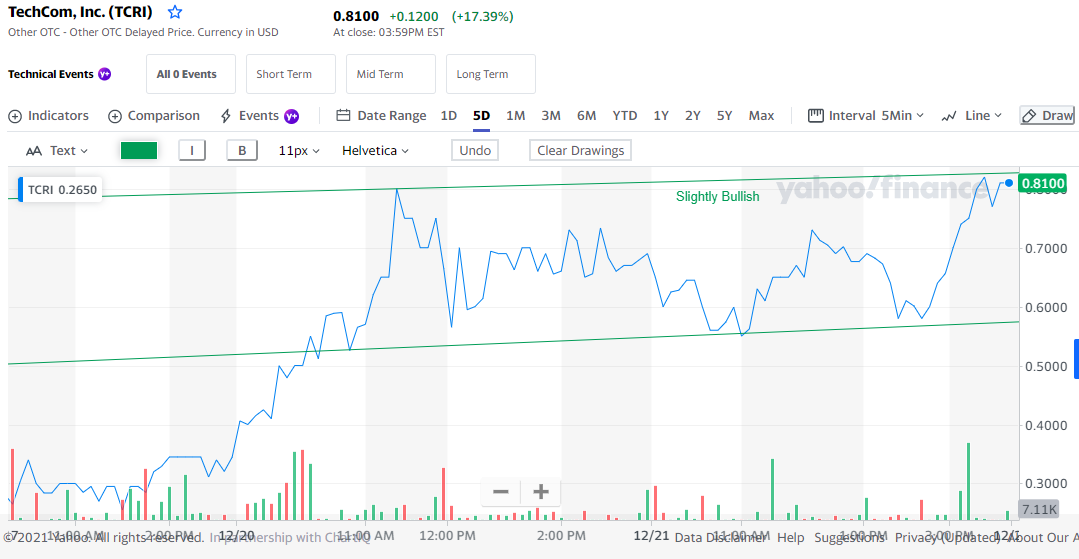Select the 1D range
The height and width of the screenshot is (559, 1079).
(449, 116)
